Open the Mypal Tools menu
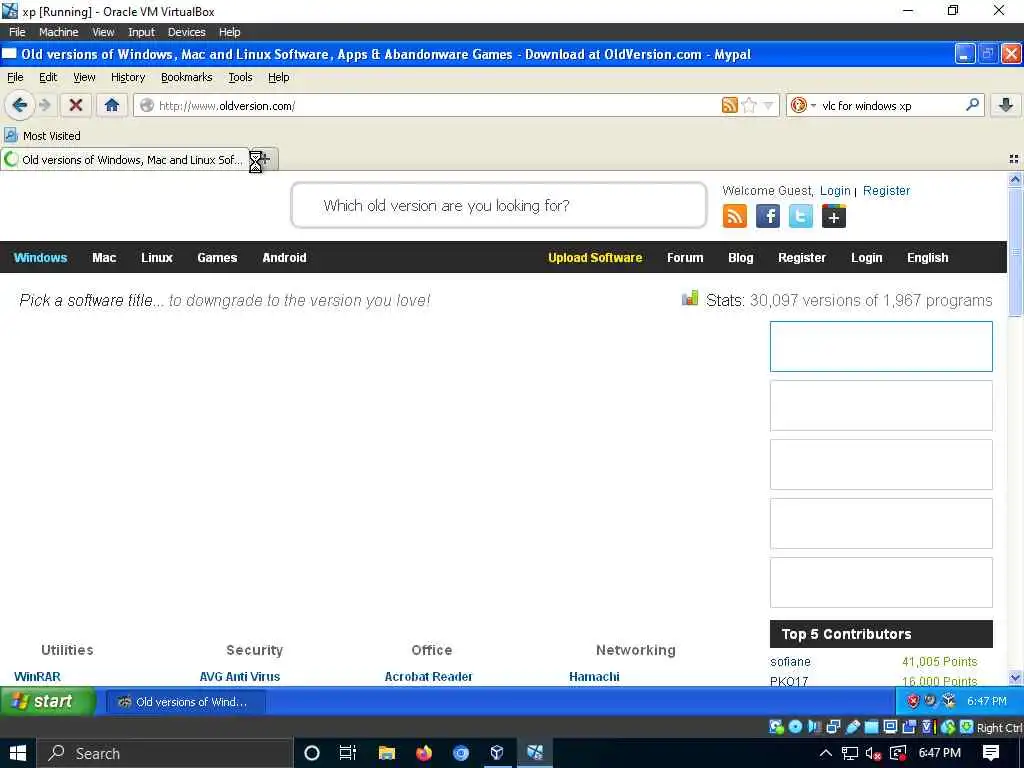 click(240, 77)
